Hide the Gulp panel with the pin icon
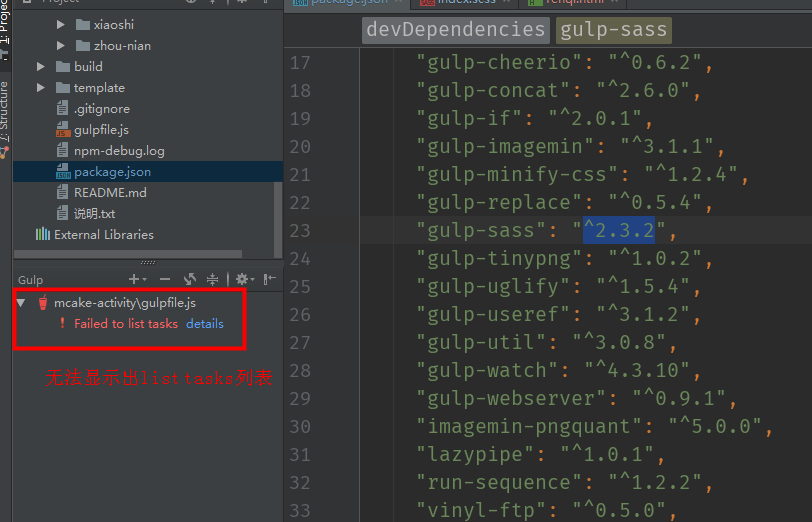The width and height of the screenshot is (812, 522). pyautogui.click(x=269, y=280)
